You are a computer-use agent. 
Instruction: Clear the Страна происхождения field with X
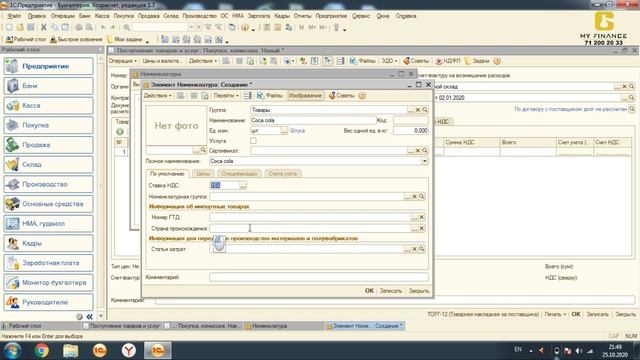[422, 228]
